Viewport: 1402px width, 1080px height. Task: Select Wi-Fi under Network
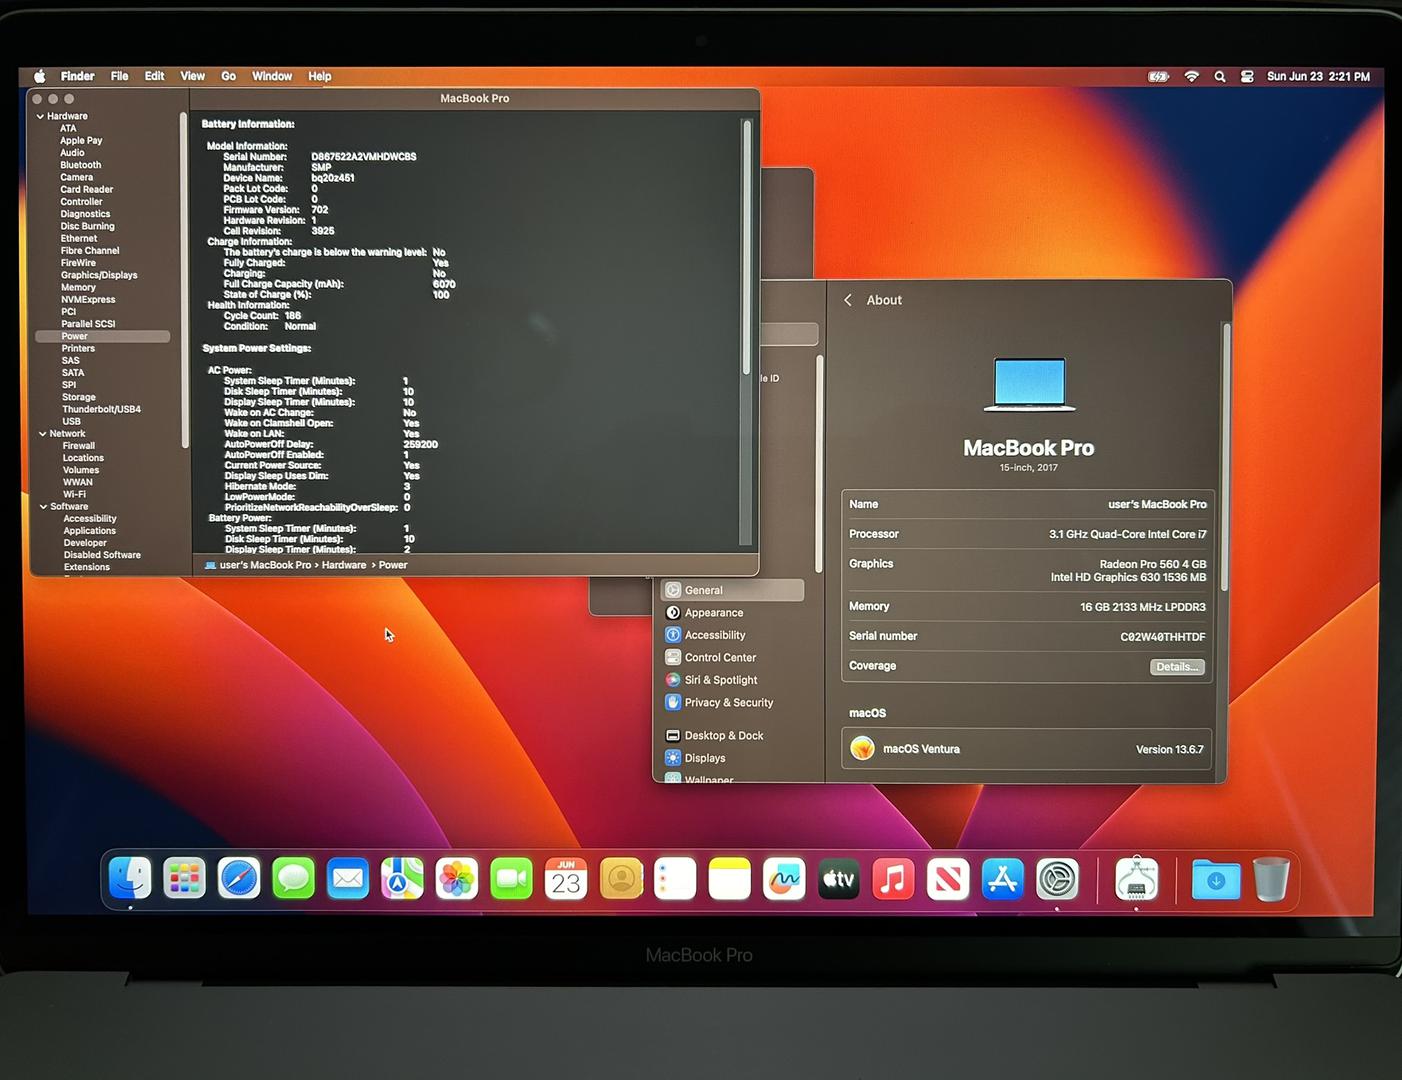click(75, 494)
